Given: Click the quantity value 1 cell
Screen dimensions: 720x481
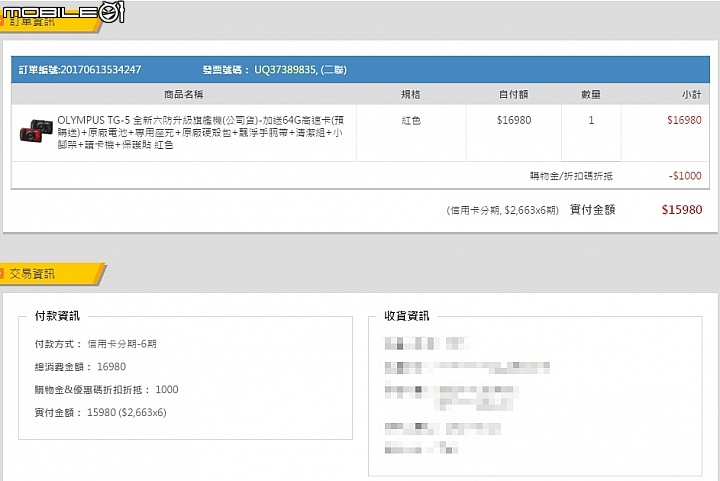Looking at the screenshot, I should point(591,120).
